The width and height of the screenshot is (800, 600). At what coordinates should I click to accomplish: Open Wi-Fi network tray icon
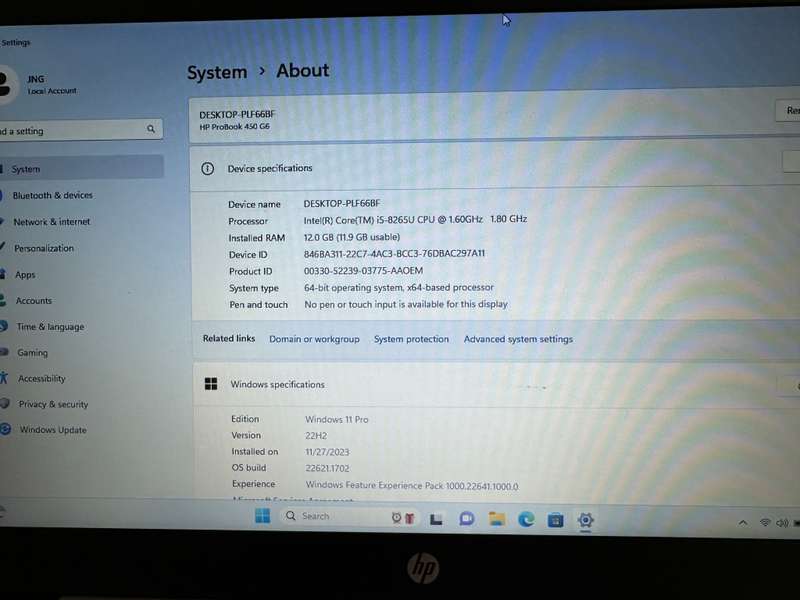765,522
